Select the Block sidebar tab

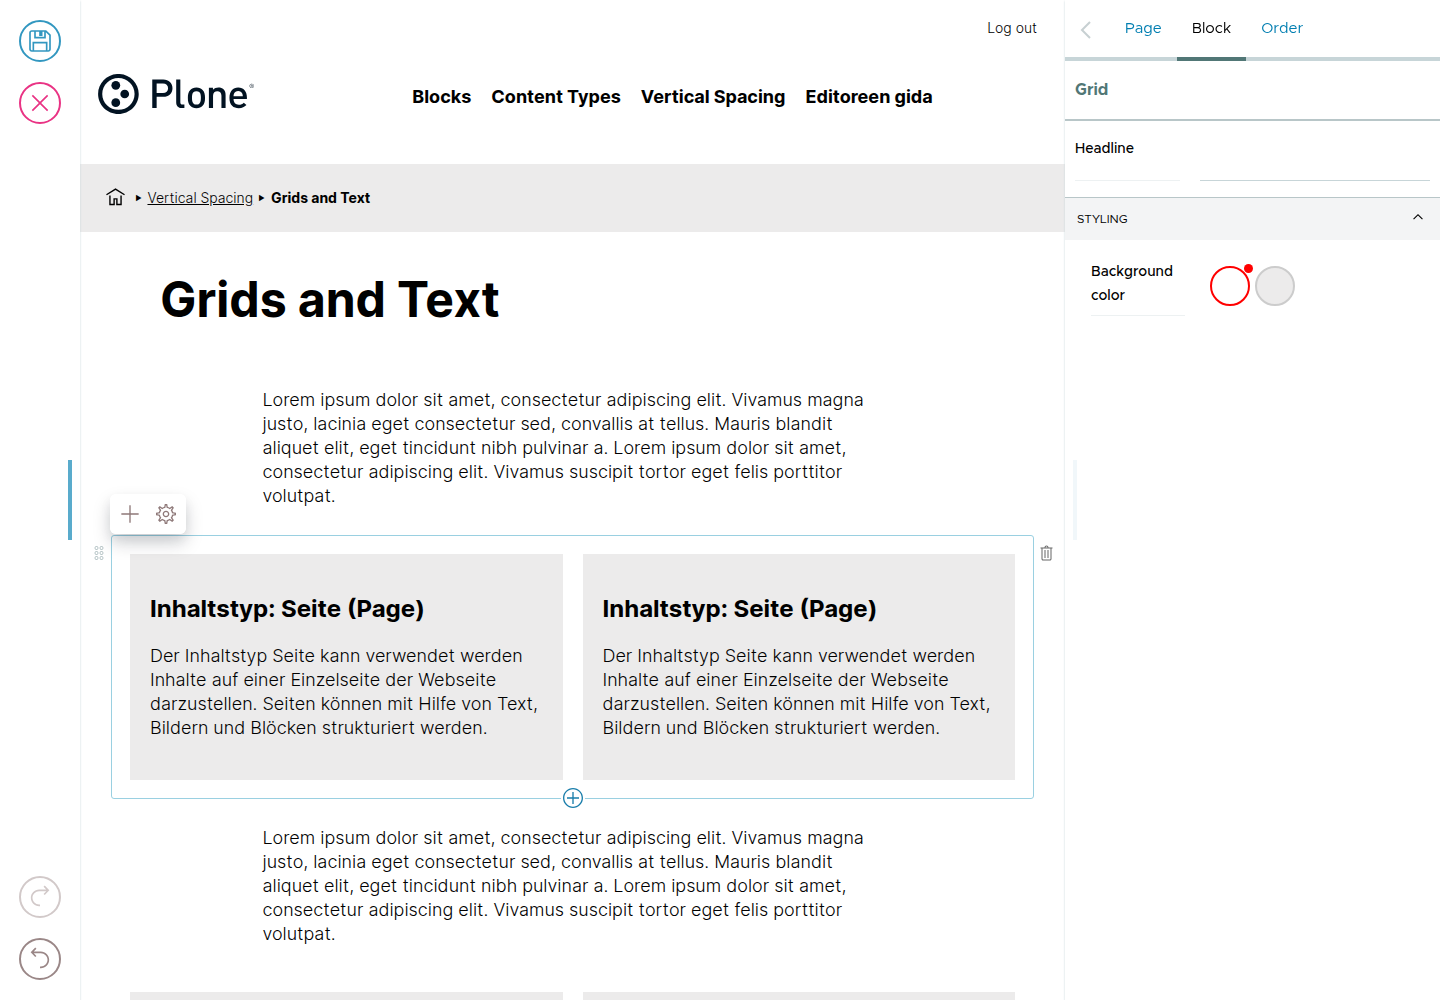point(1211,28)
